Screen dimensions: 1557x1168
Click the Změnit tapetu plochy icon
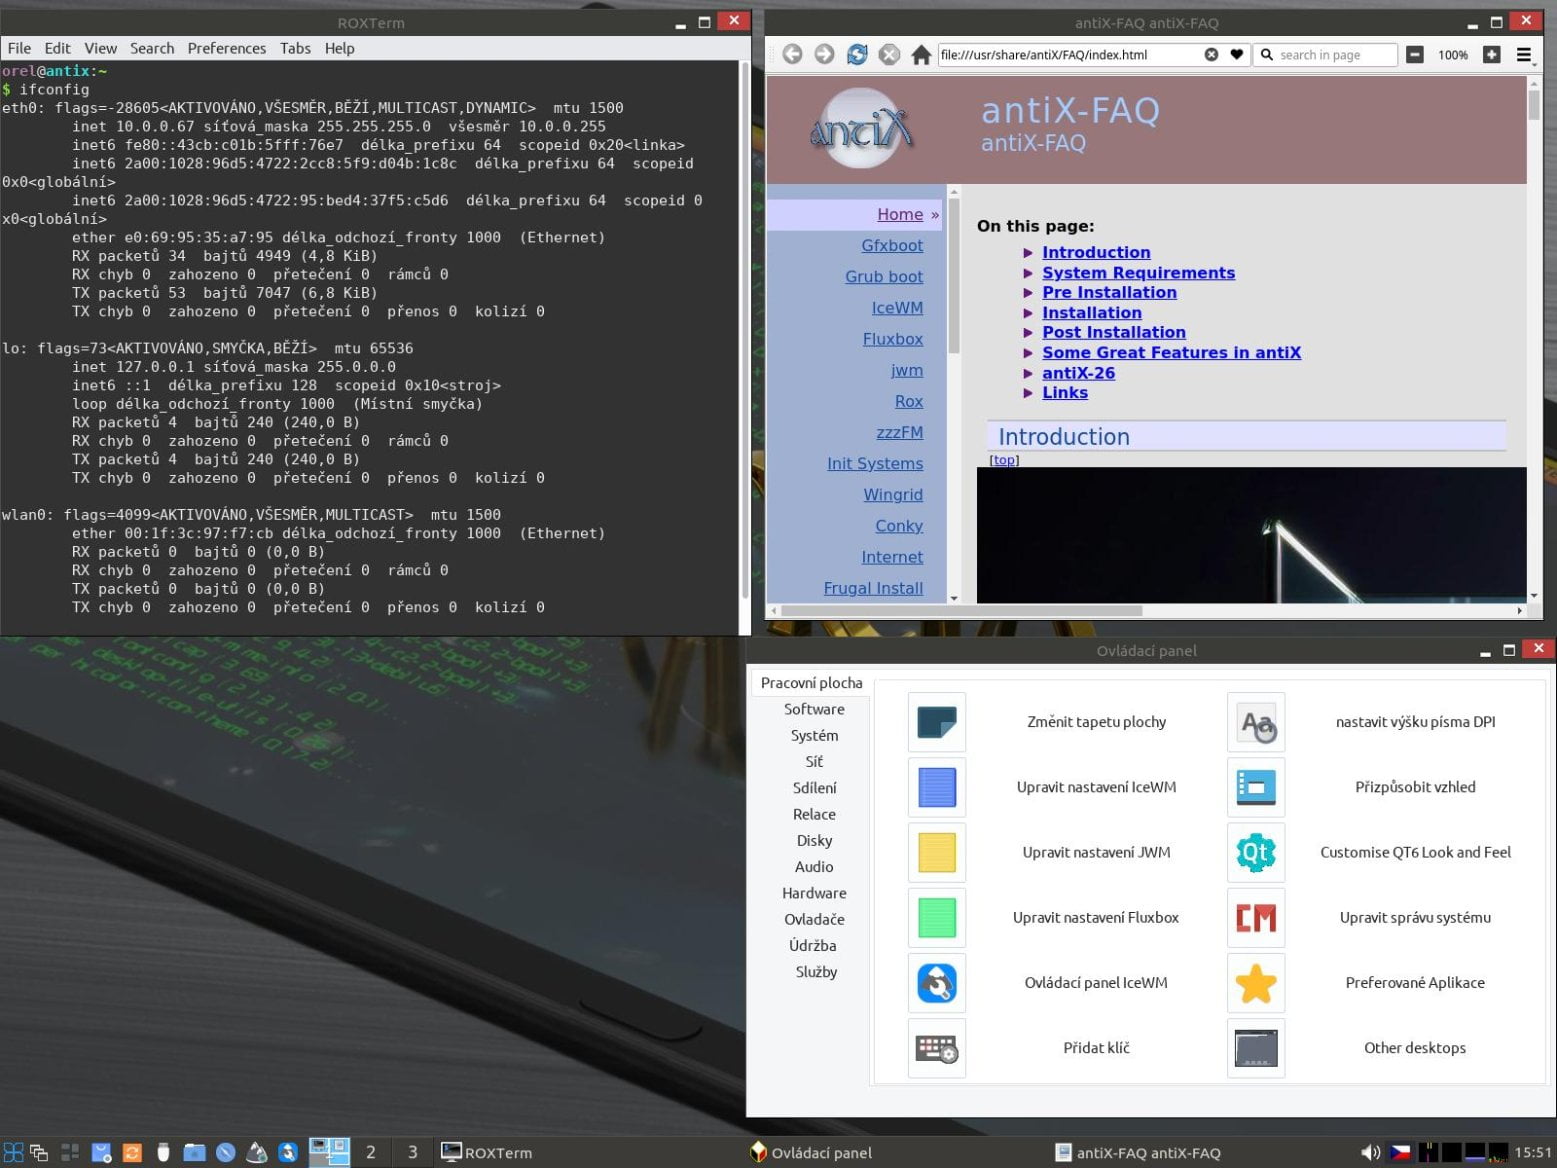pyautogui.click(x=937, y=722)
